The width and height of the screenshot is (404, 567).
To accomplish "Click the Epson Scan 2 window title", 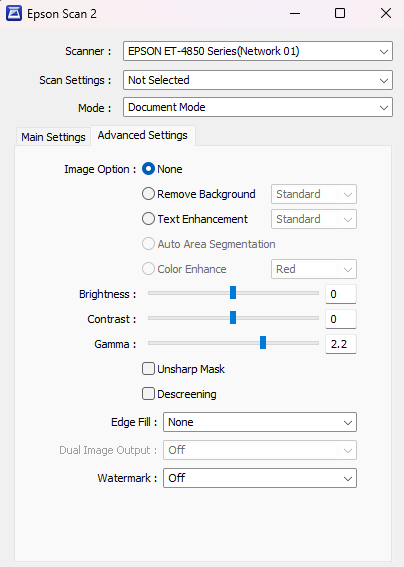I will tap(62, 14).
